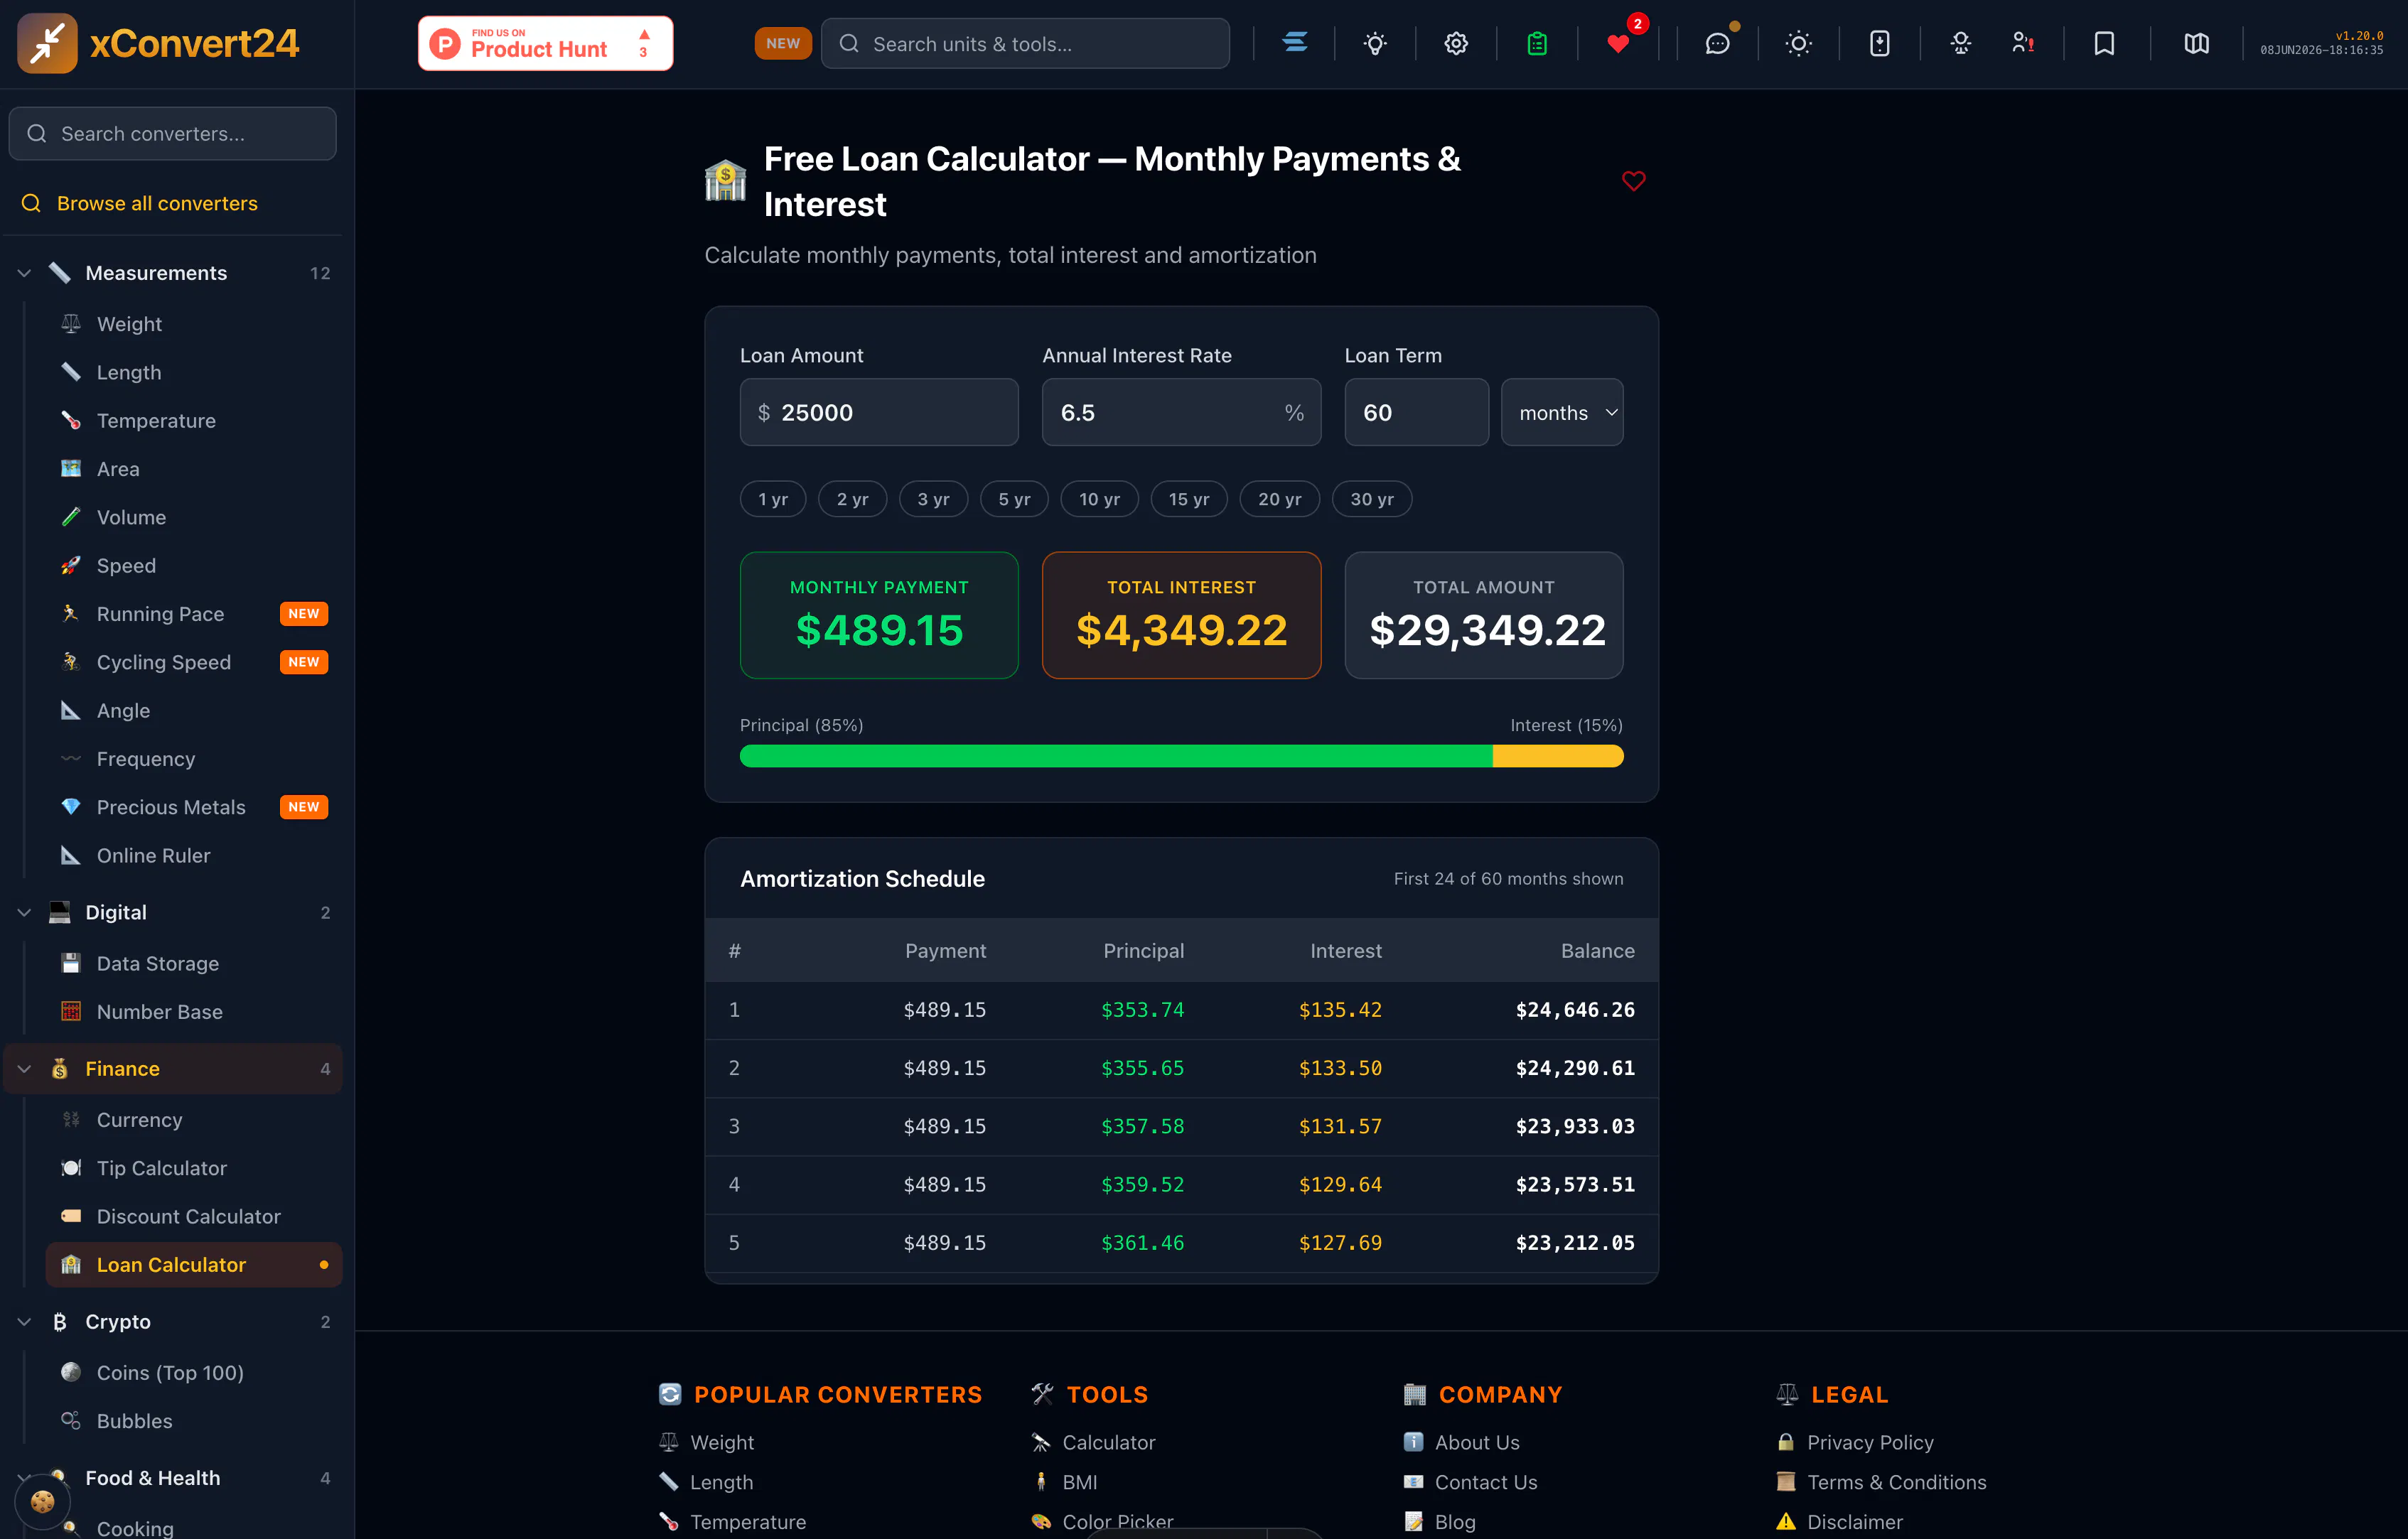
Task: Click the Find us on Product Hunt badge
Action: 545,43
